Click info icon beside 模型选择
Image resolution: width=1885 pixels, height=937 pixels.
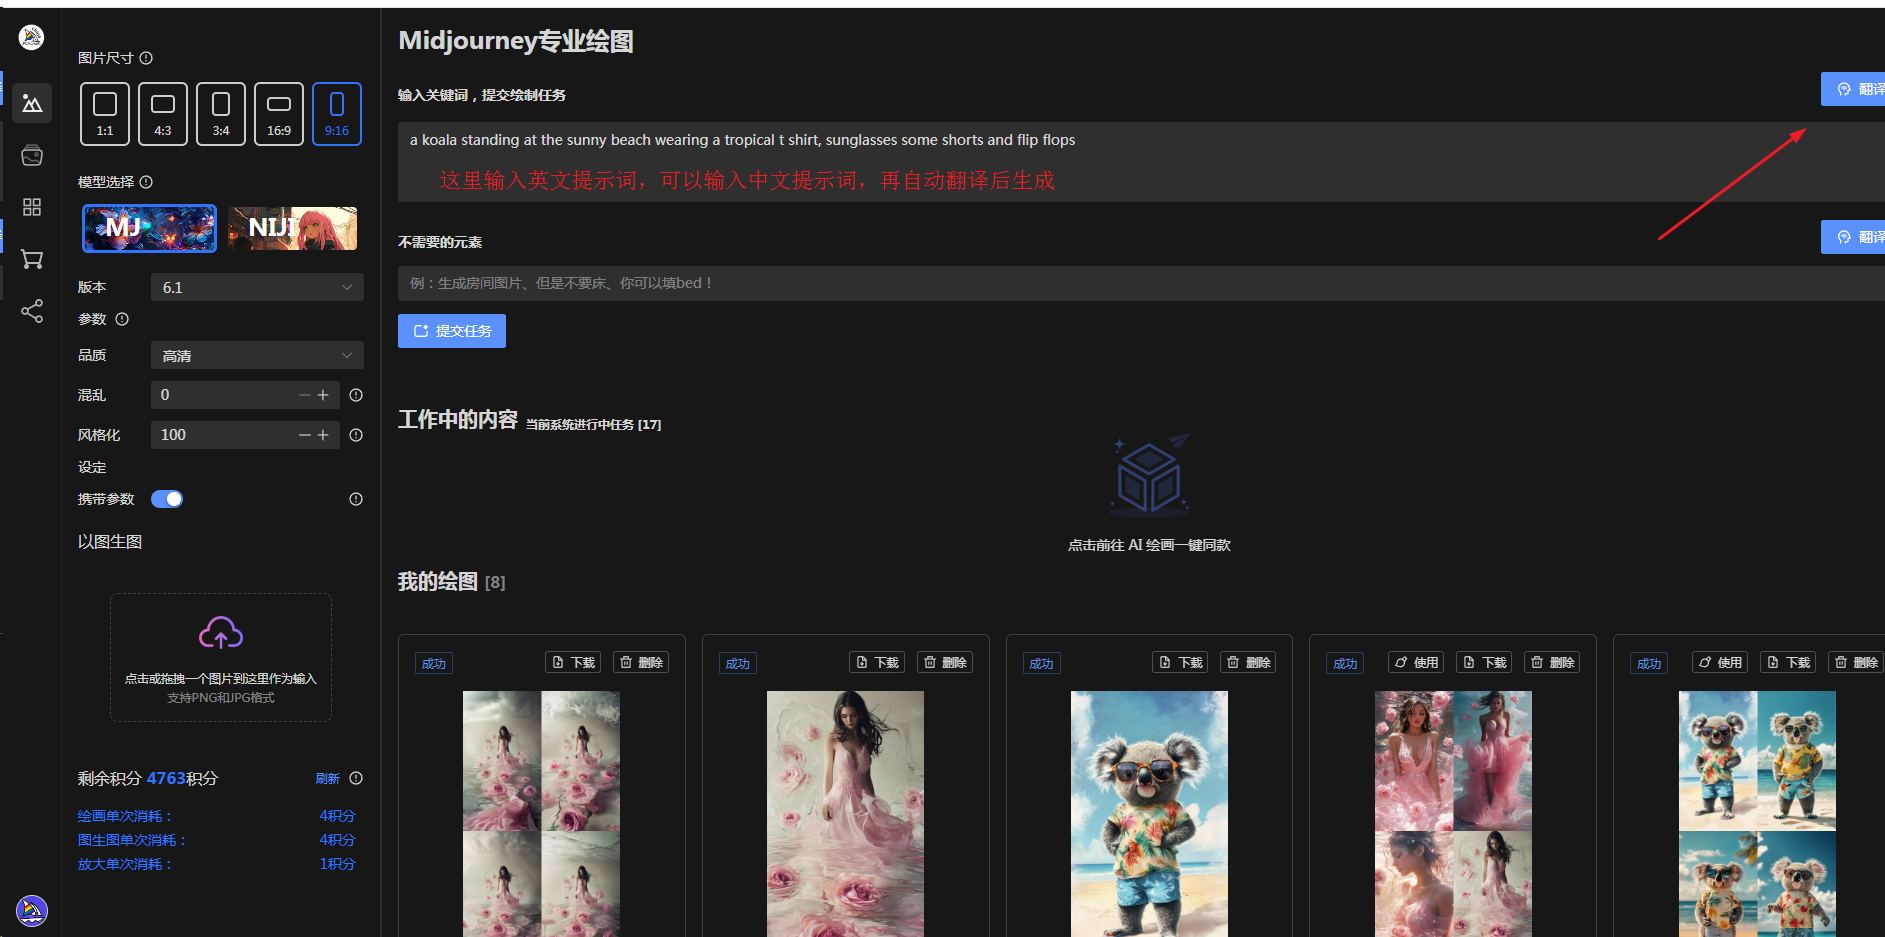[146, 182]
